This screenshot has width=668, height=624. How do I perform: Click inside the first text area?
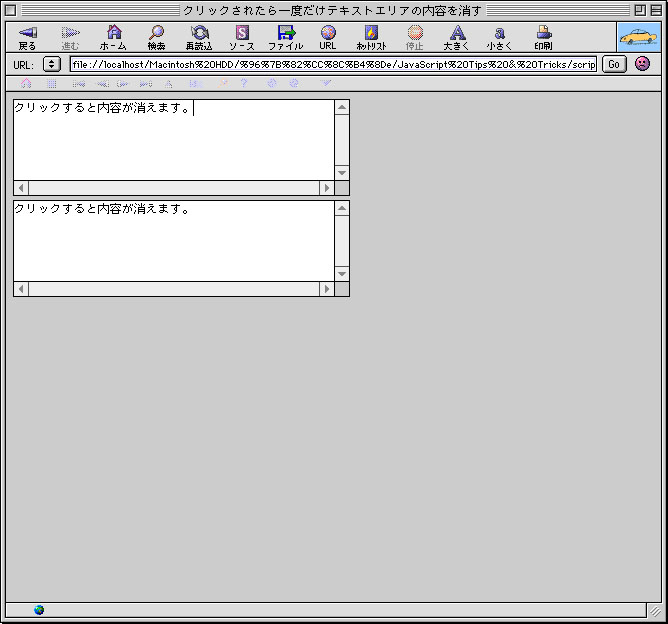(174, 140)
